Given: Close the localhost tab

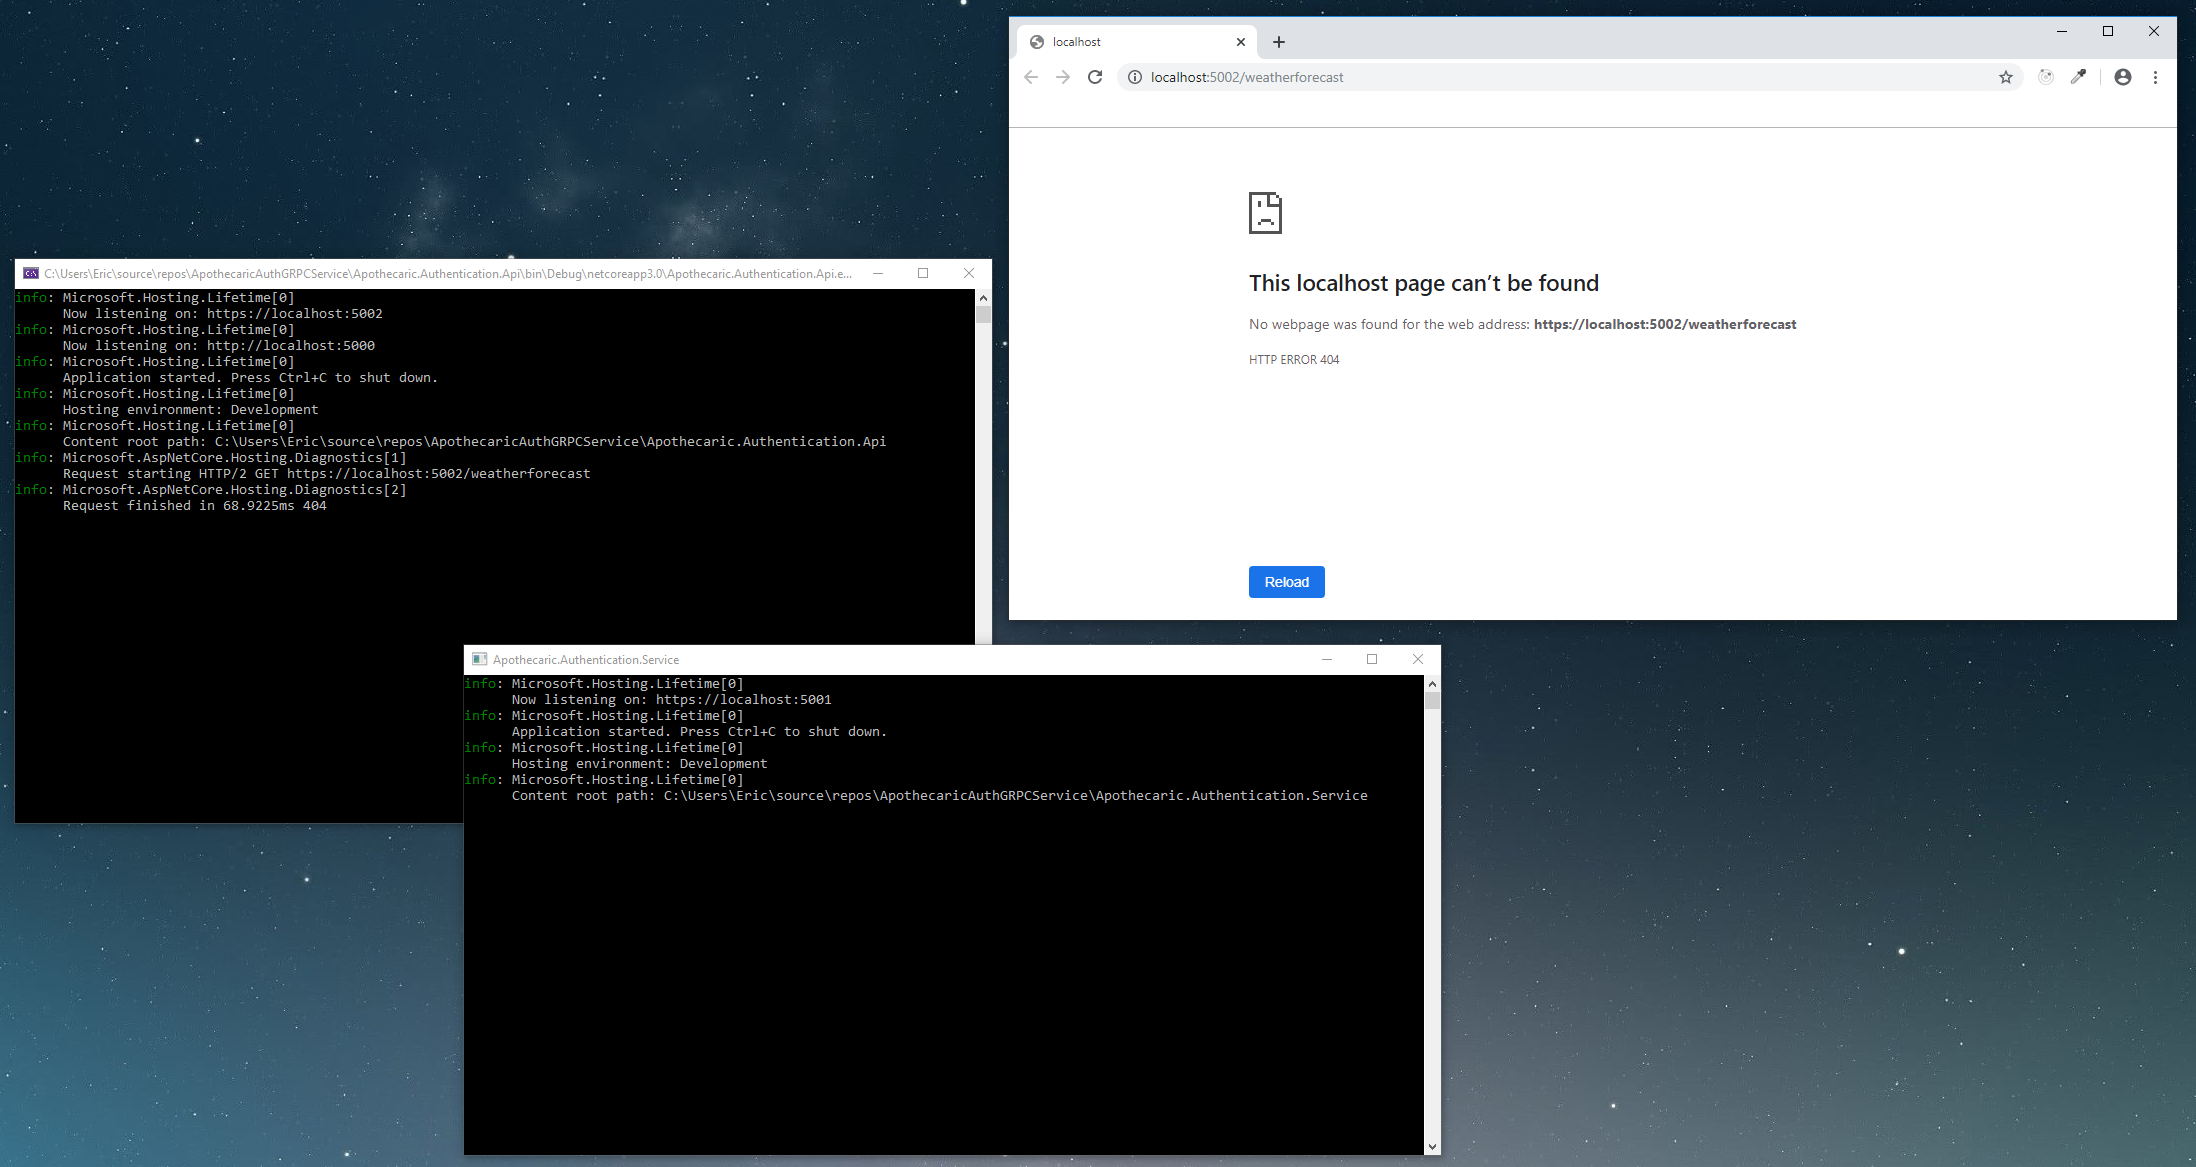Looking at the screenshot, I should click(1241, 42).
